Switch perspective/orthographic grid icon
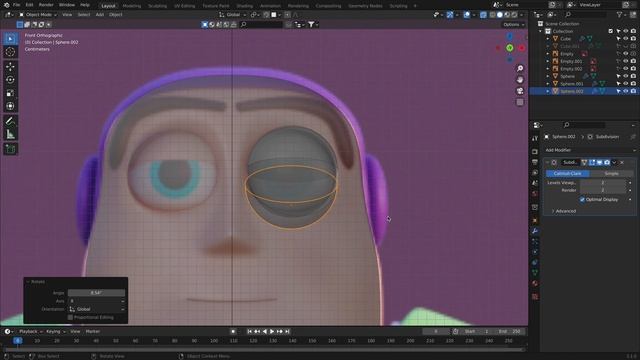The image size is (640, 360). pos(520,102)
